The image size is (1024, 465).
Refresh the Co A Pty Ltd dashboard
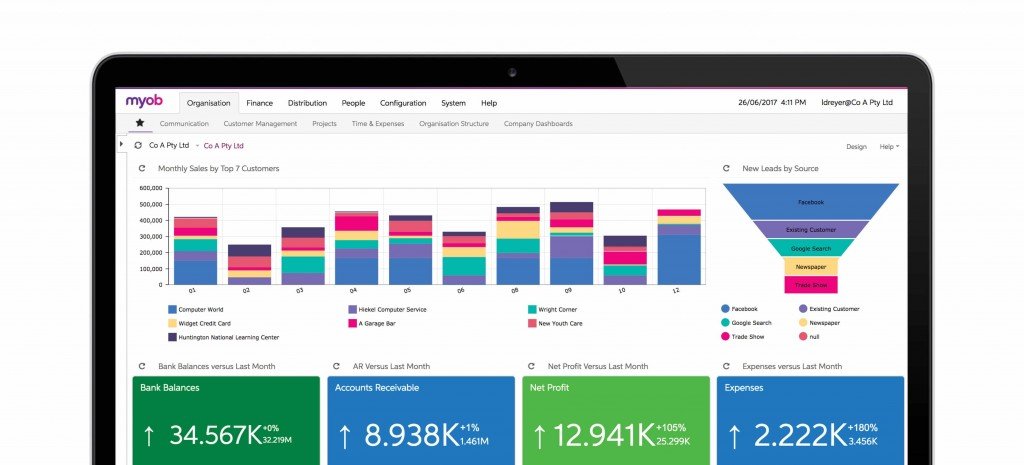[137, 146]
